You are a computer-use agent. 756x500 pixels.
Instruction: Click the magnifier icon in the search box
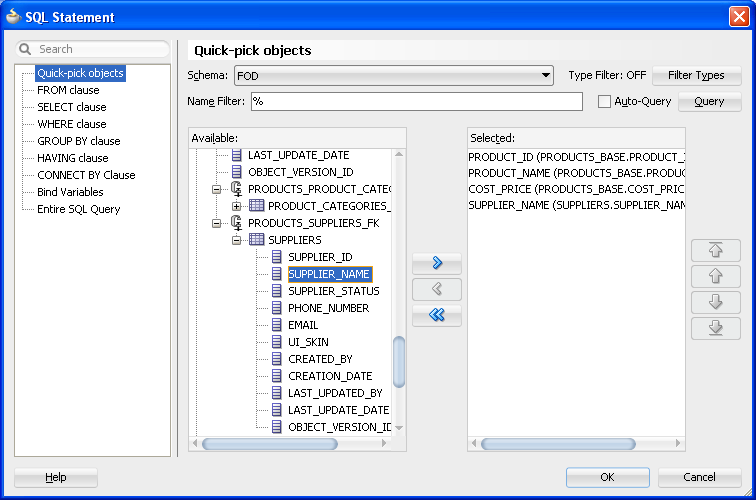[x=25, y=49]
